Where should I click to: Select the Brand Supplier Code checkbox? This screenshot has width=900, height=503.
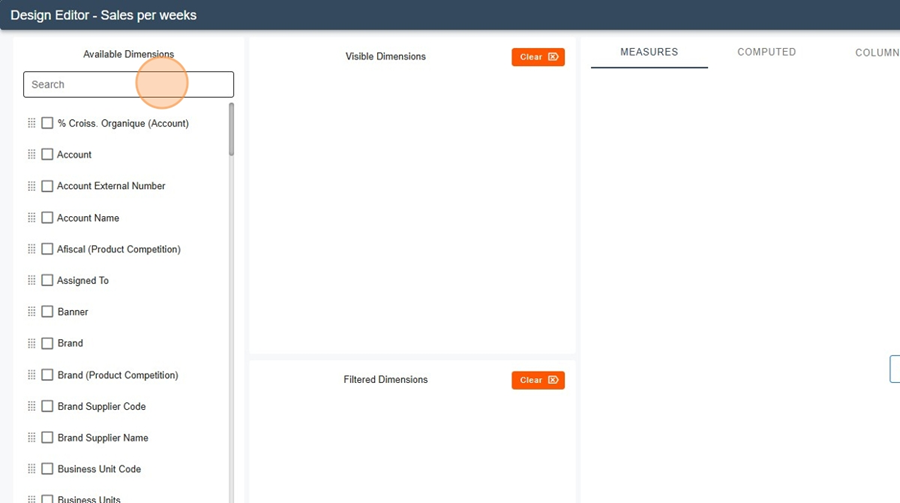(47, 407)
